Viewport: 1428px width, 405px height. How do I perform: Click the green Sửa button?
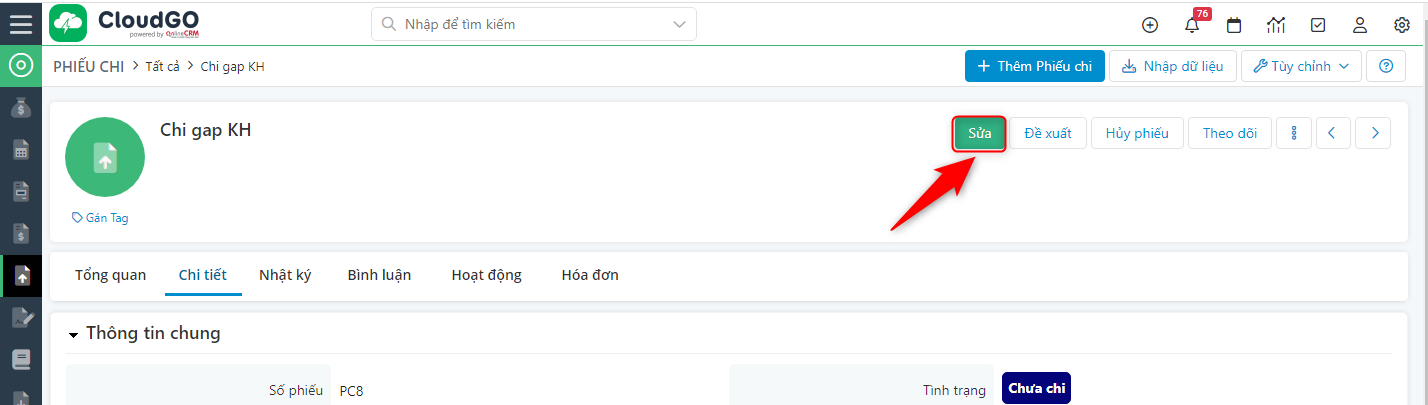coord(980,133)
